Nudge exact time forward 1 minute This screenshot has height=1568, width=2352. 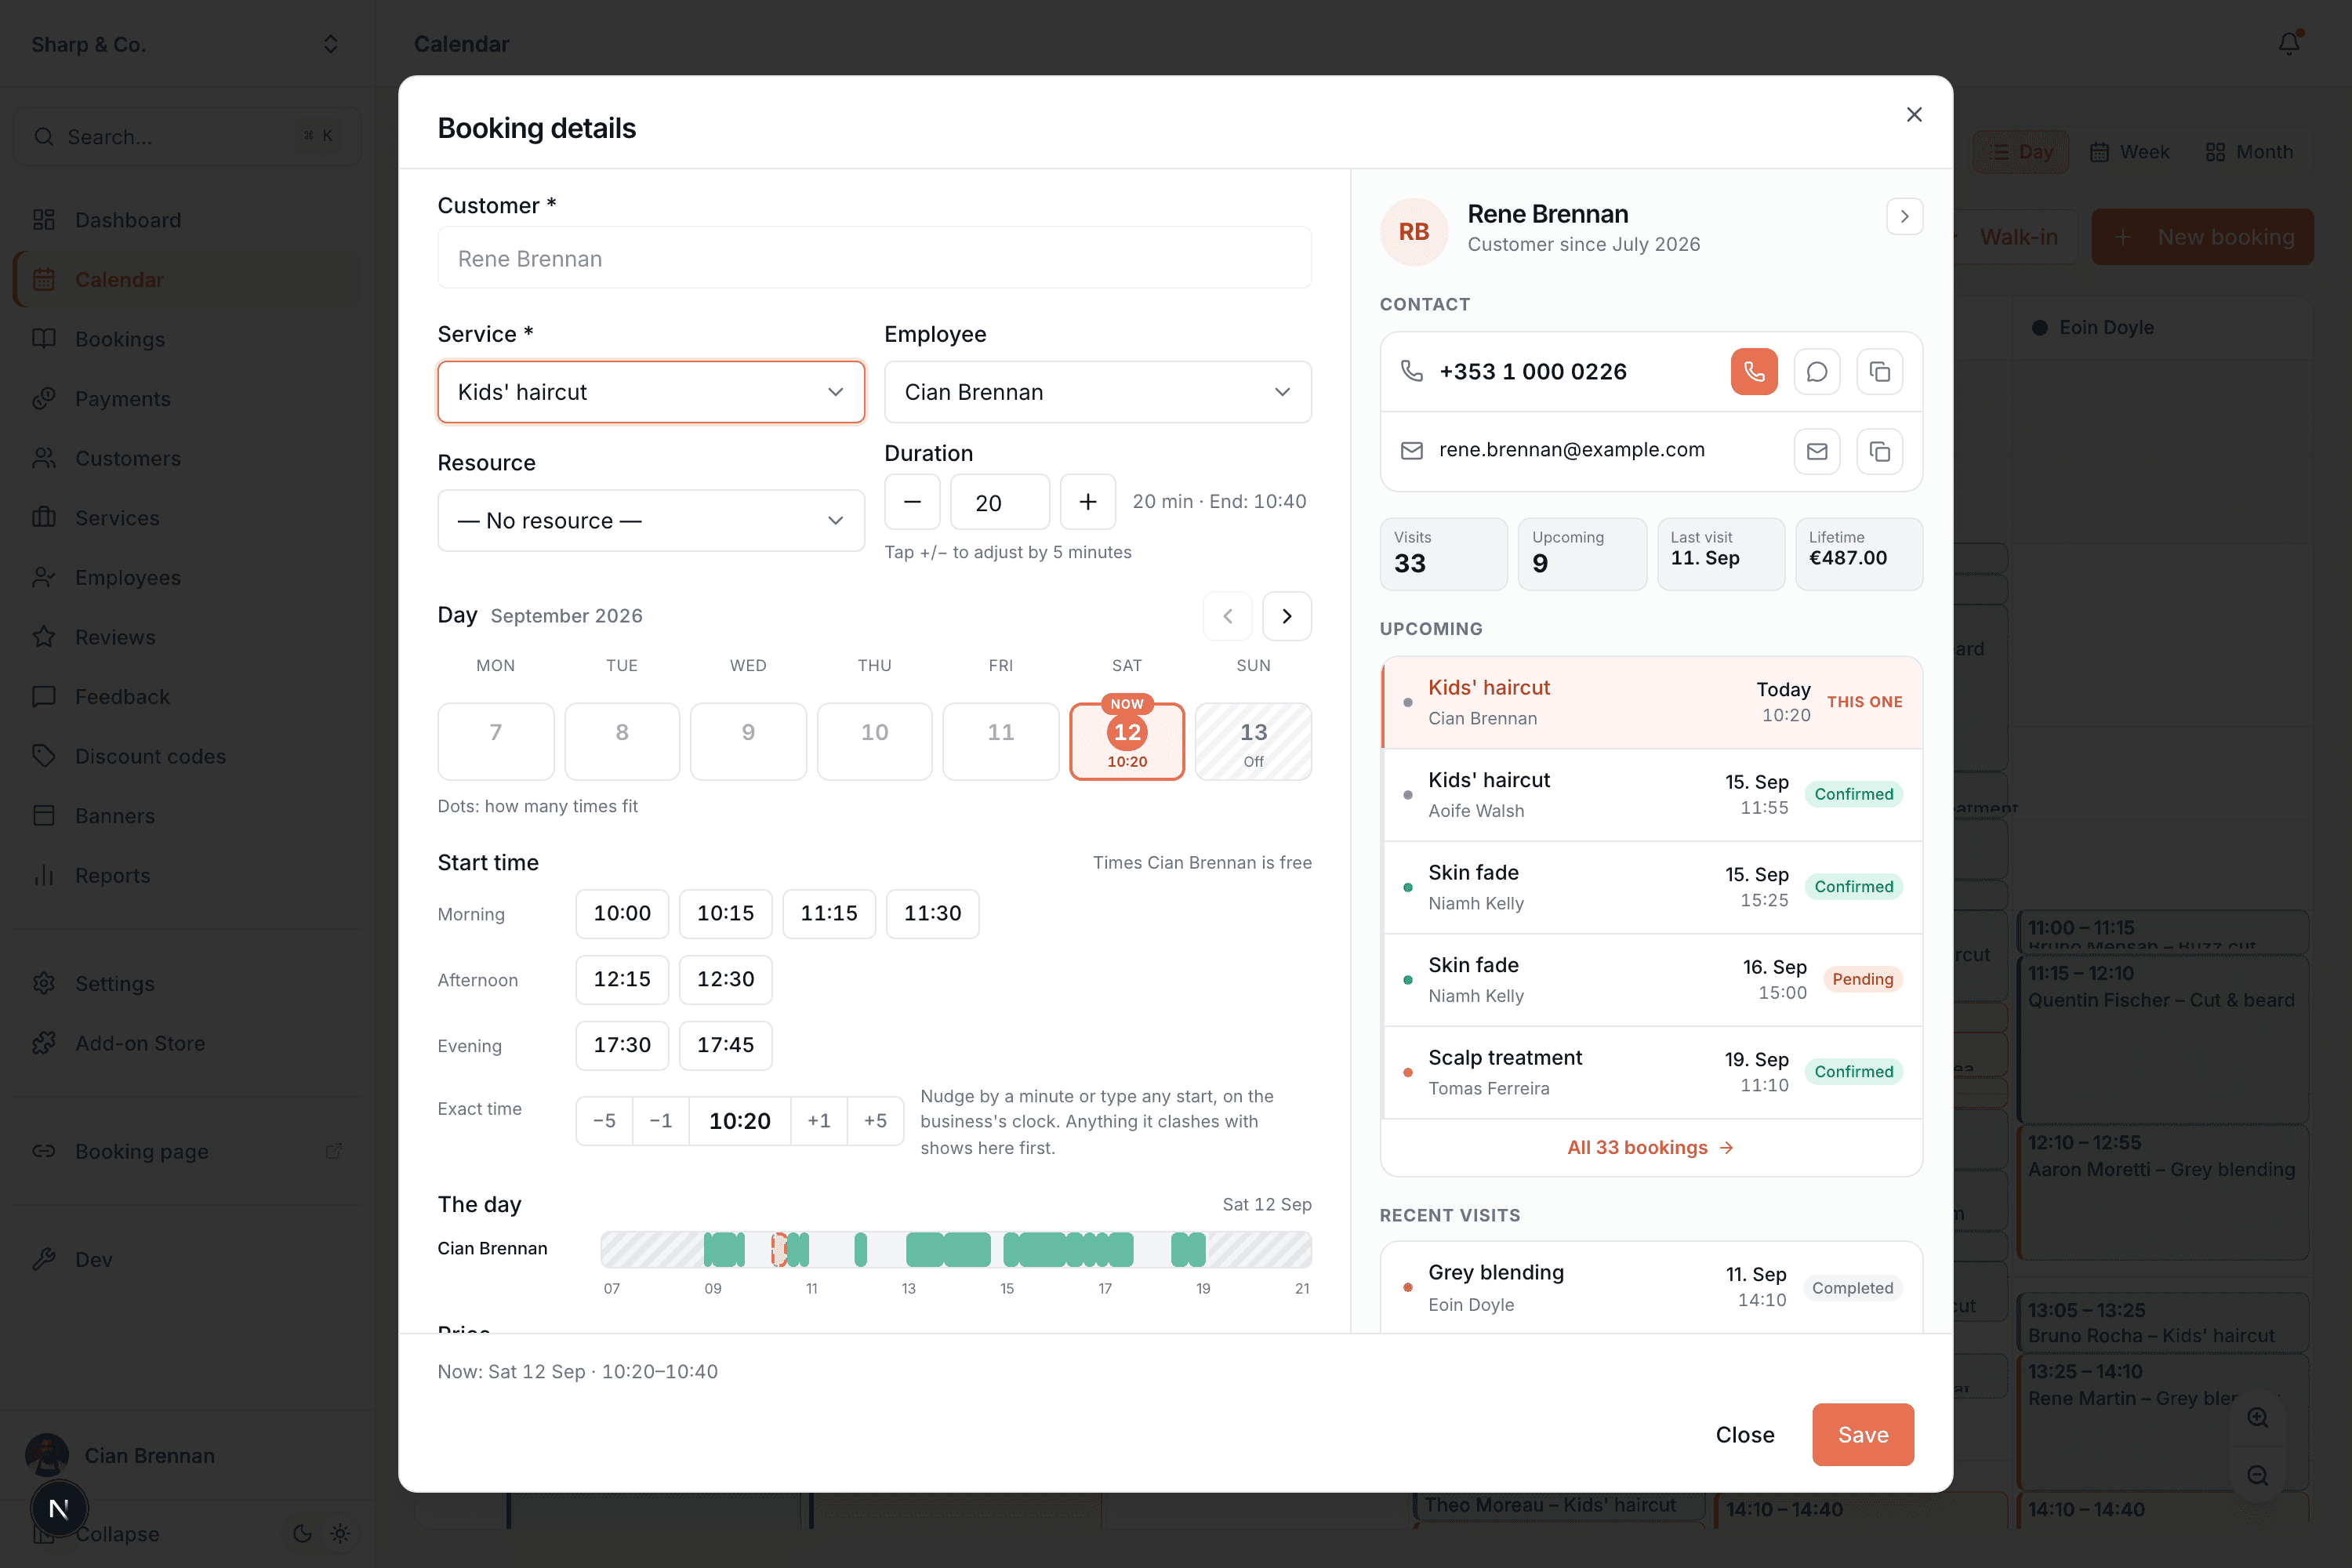[x=819, y=1121]
